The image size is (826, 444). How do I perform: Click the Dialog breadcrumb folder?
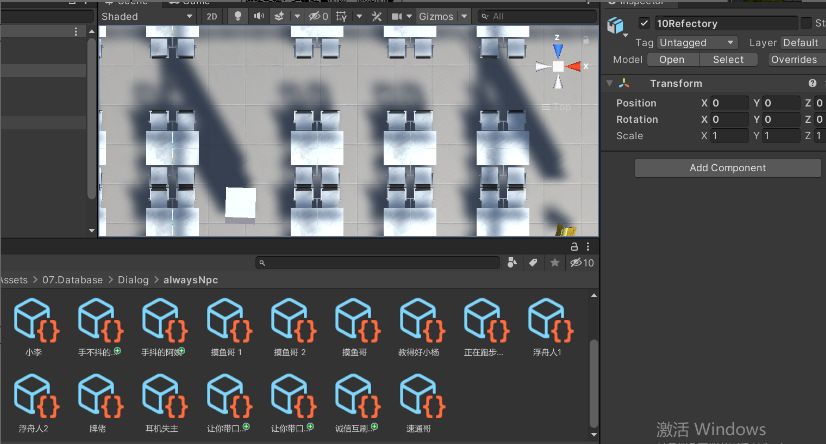(132, 280)
